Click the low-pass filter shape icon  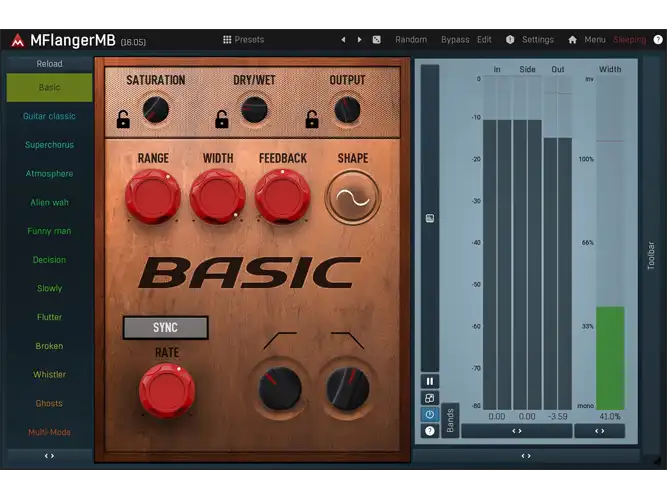(x=348, y=340)
